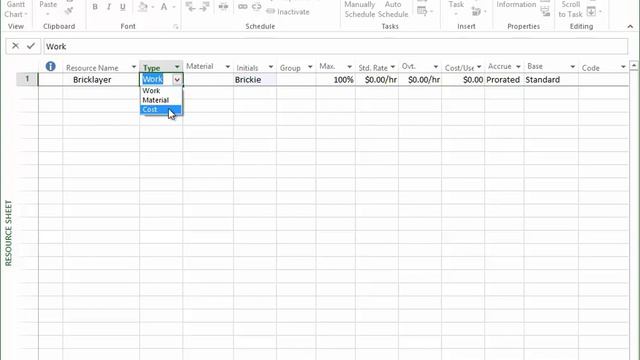Open the Max. column filter dropdown

(x=349, y=67)
